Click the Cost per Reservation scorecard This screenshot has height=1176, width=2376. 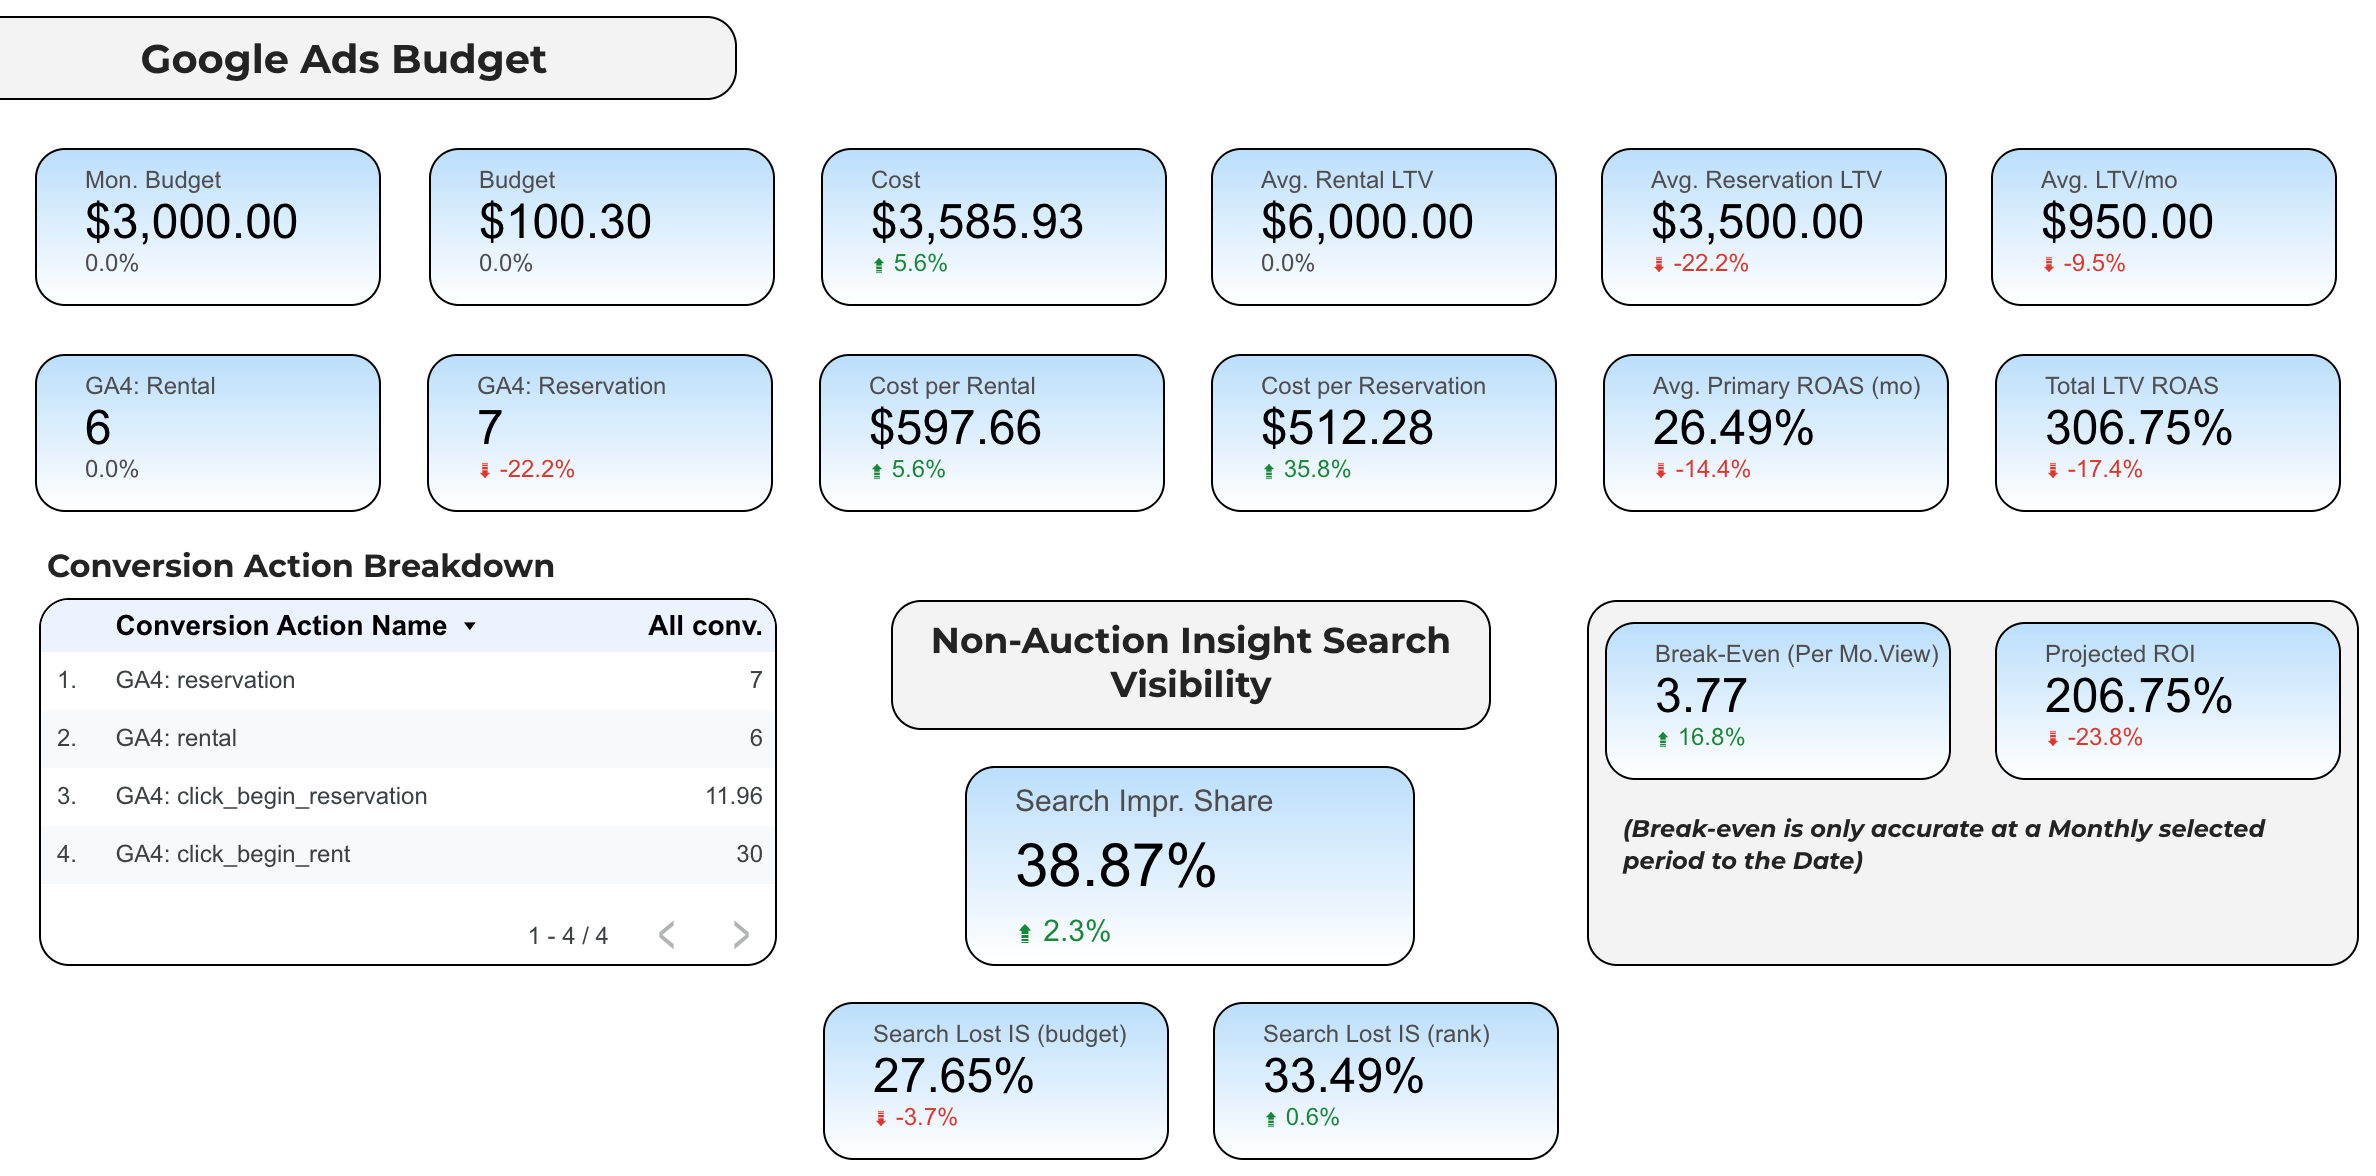(x=1383, y=432)
